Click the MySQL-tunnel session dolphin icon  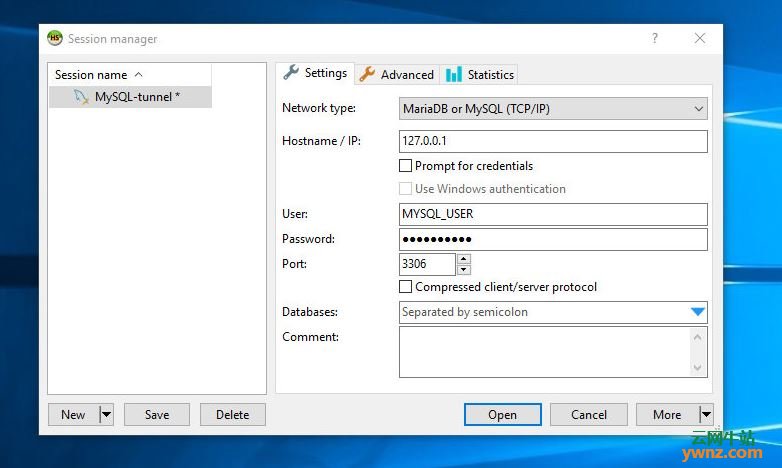(x=81, y=96)
